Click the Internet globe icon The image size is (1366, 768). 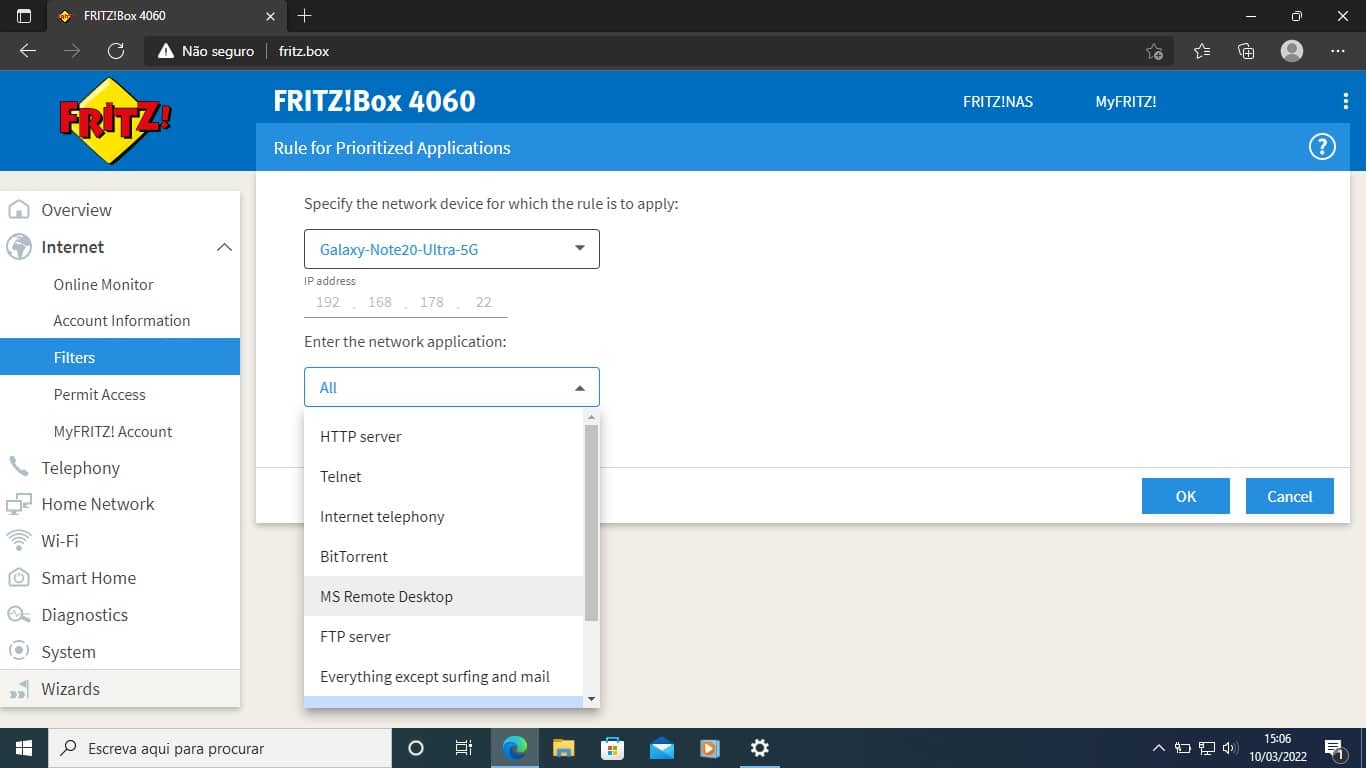(18, 247)
